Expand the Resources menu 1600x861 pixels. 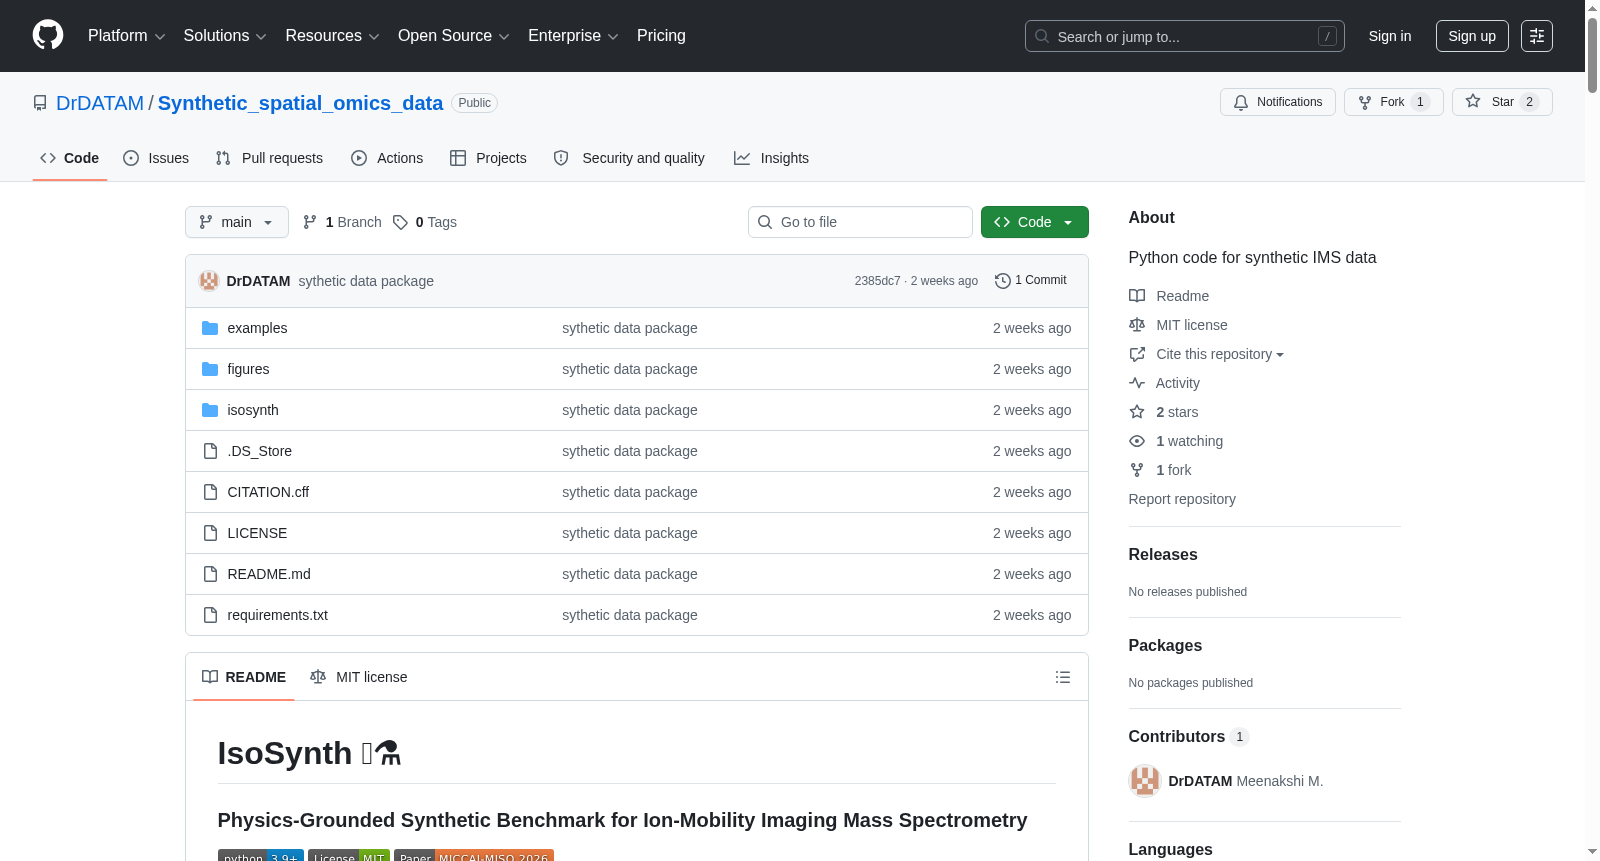click(x=332, y=36)
